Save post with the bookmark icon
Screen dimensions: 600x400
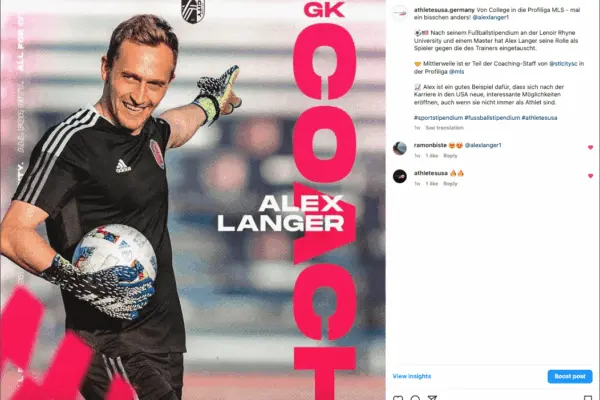(588, 398)
